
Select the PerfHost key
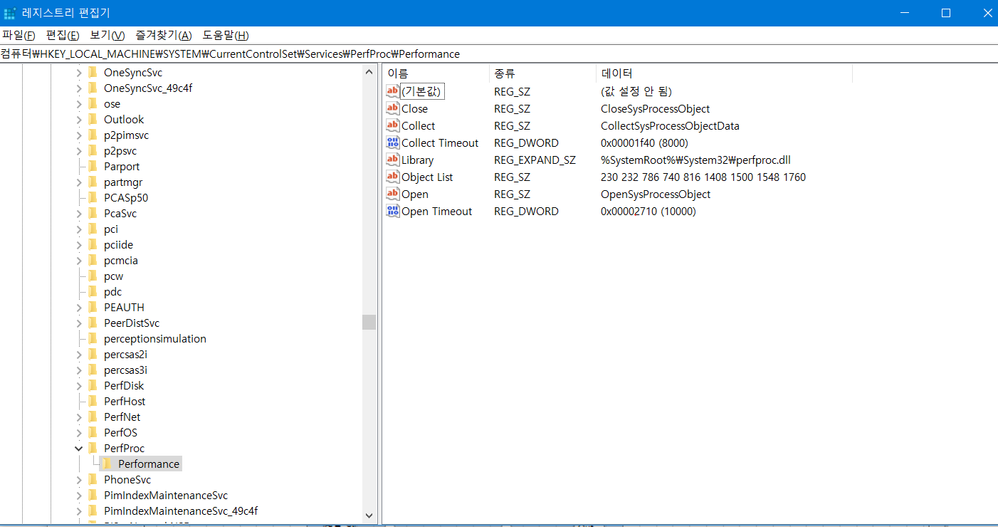pos(125,401)
